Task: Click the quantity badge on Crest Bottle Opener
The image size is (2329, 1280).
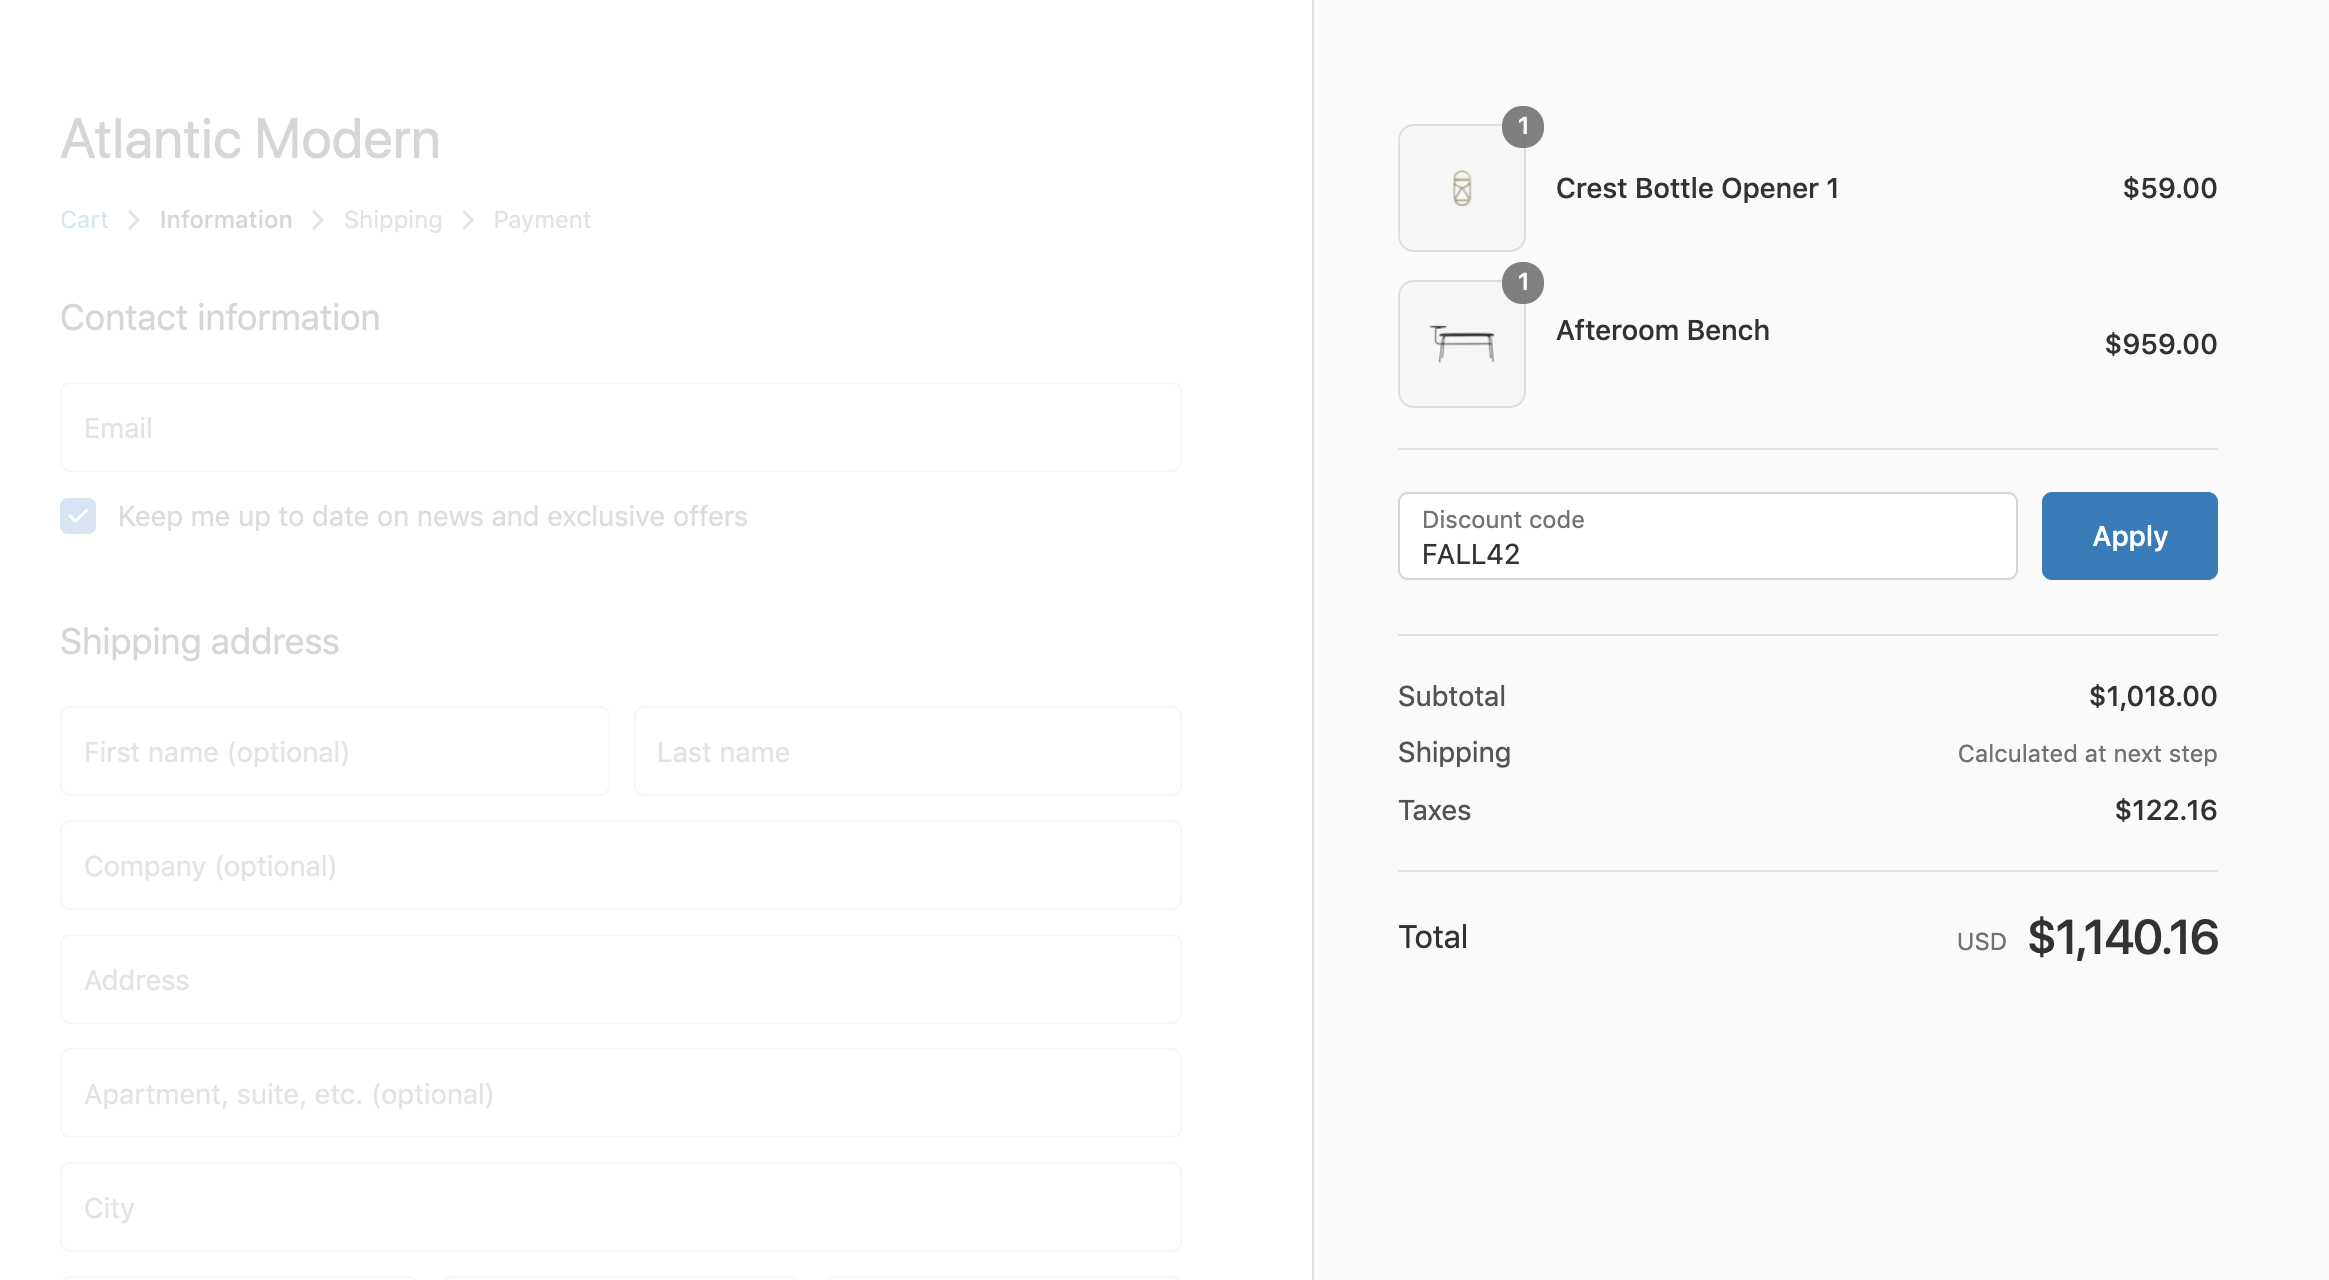Action: point(1524,127)
